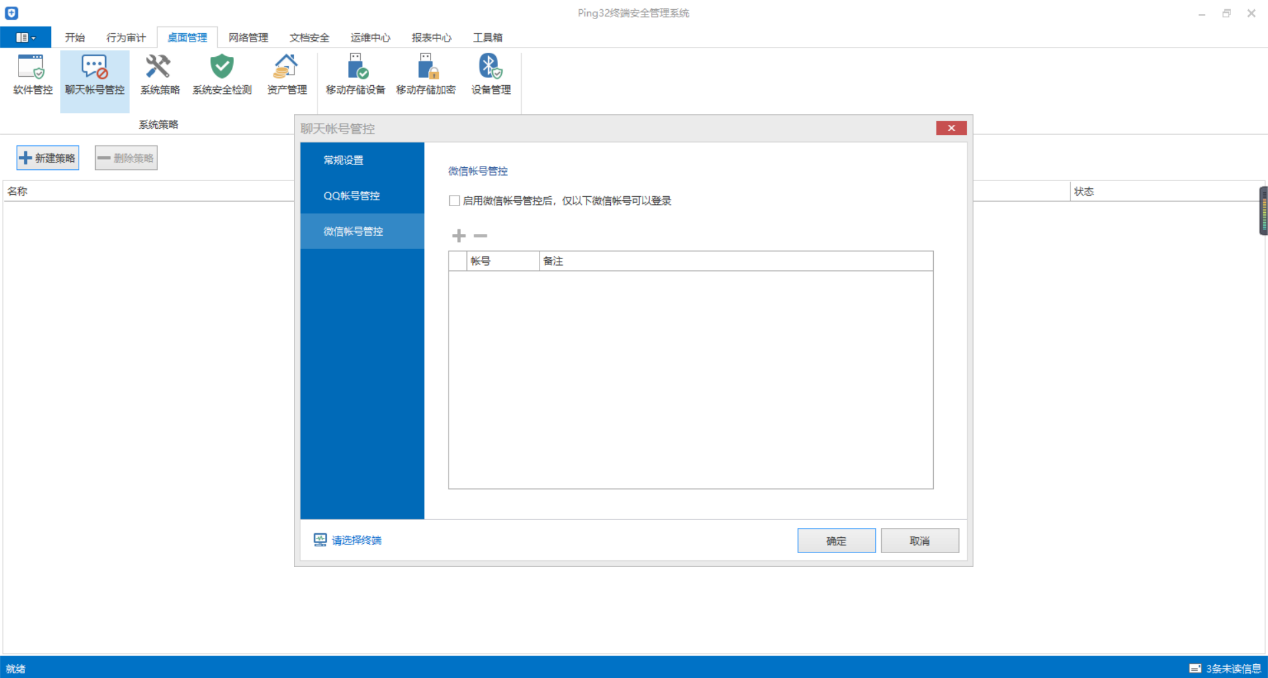Open the 运维中心 ribbon tab
Screen dimensions: 1268x678
coord(370,38)
